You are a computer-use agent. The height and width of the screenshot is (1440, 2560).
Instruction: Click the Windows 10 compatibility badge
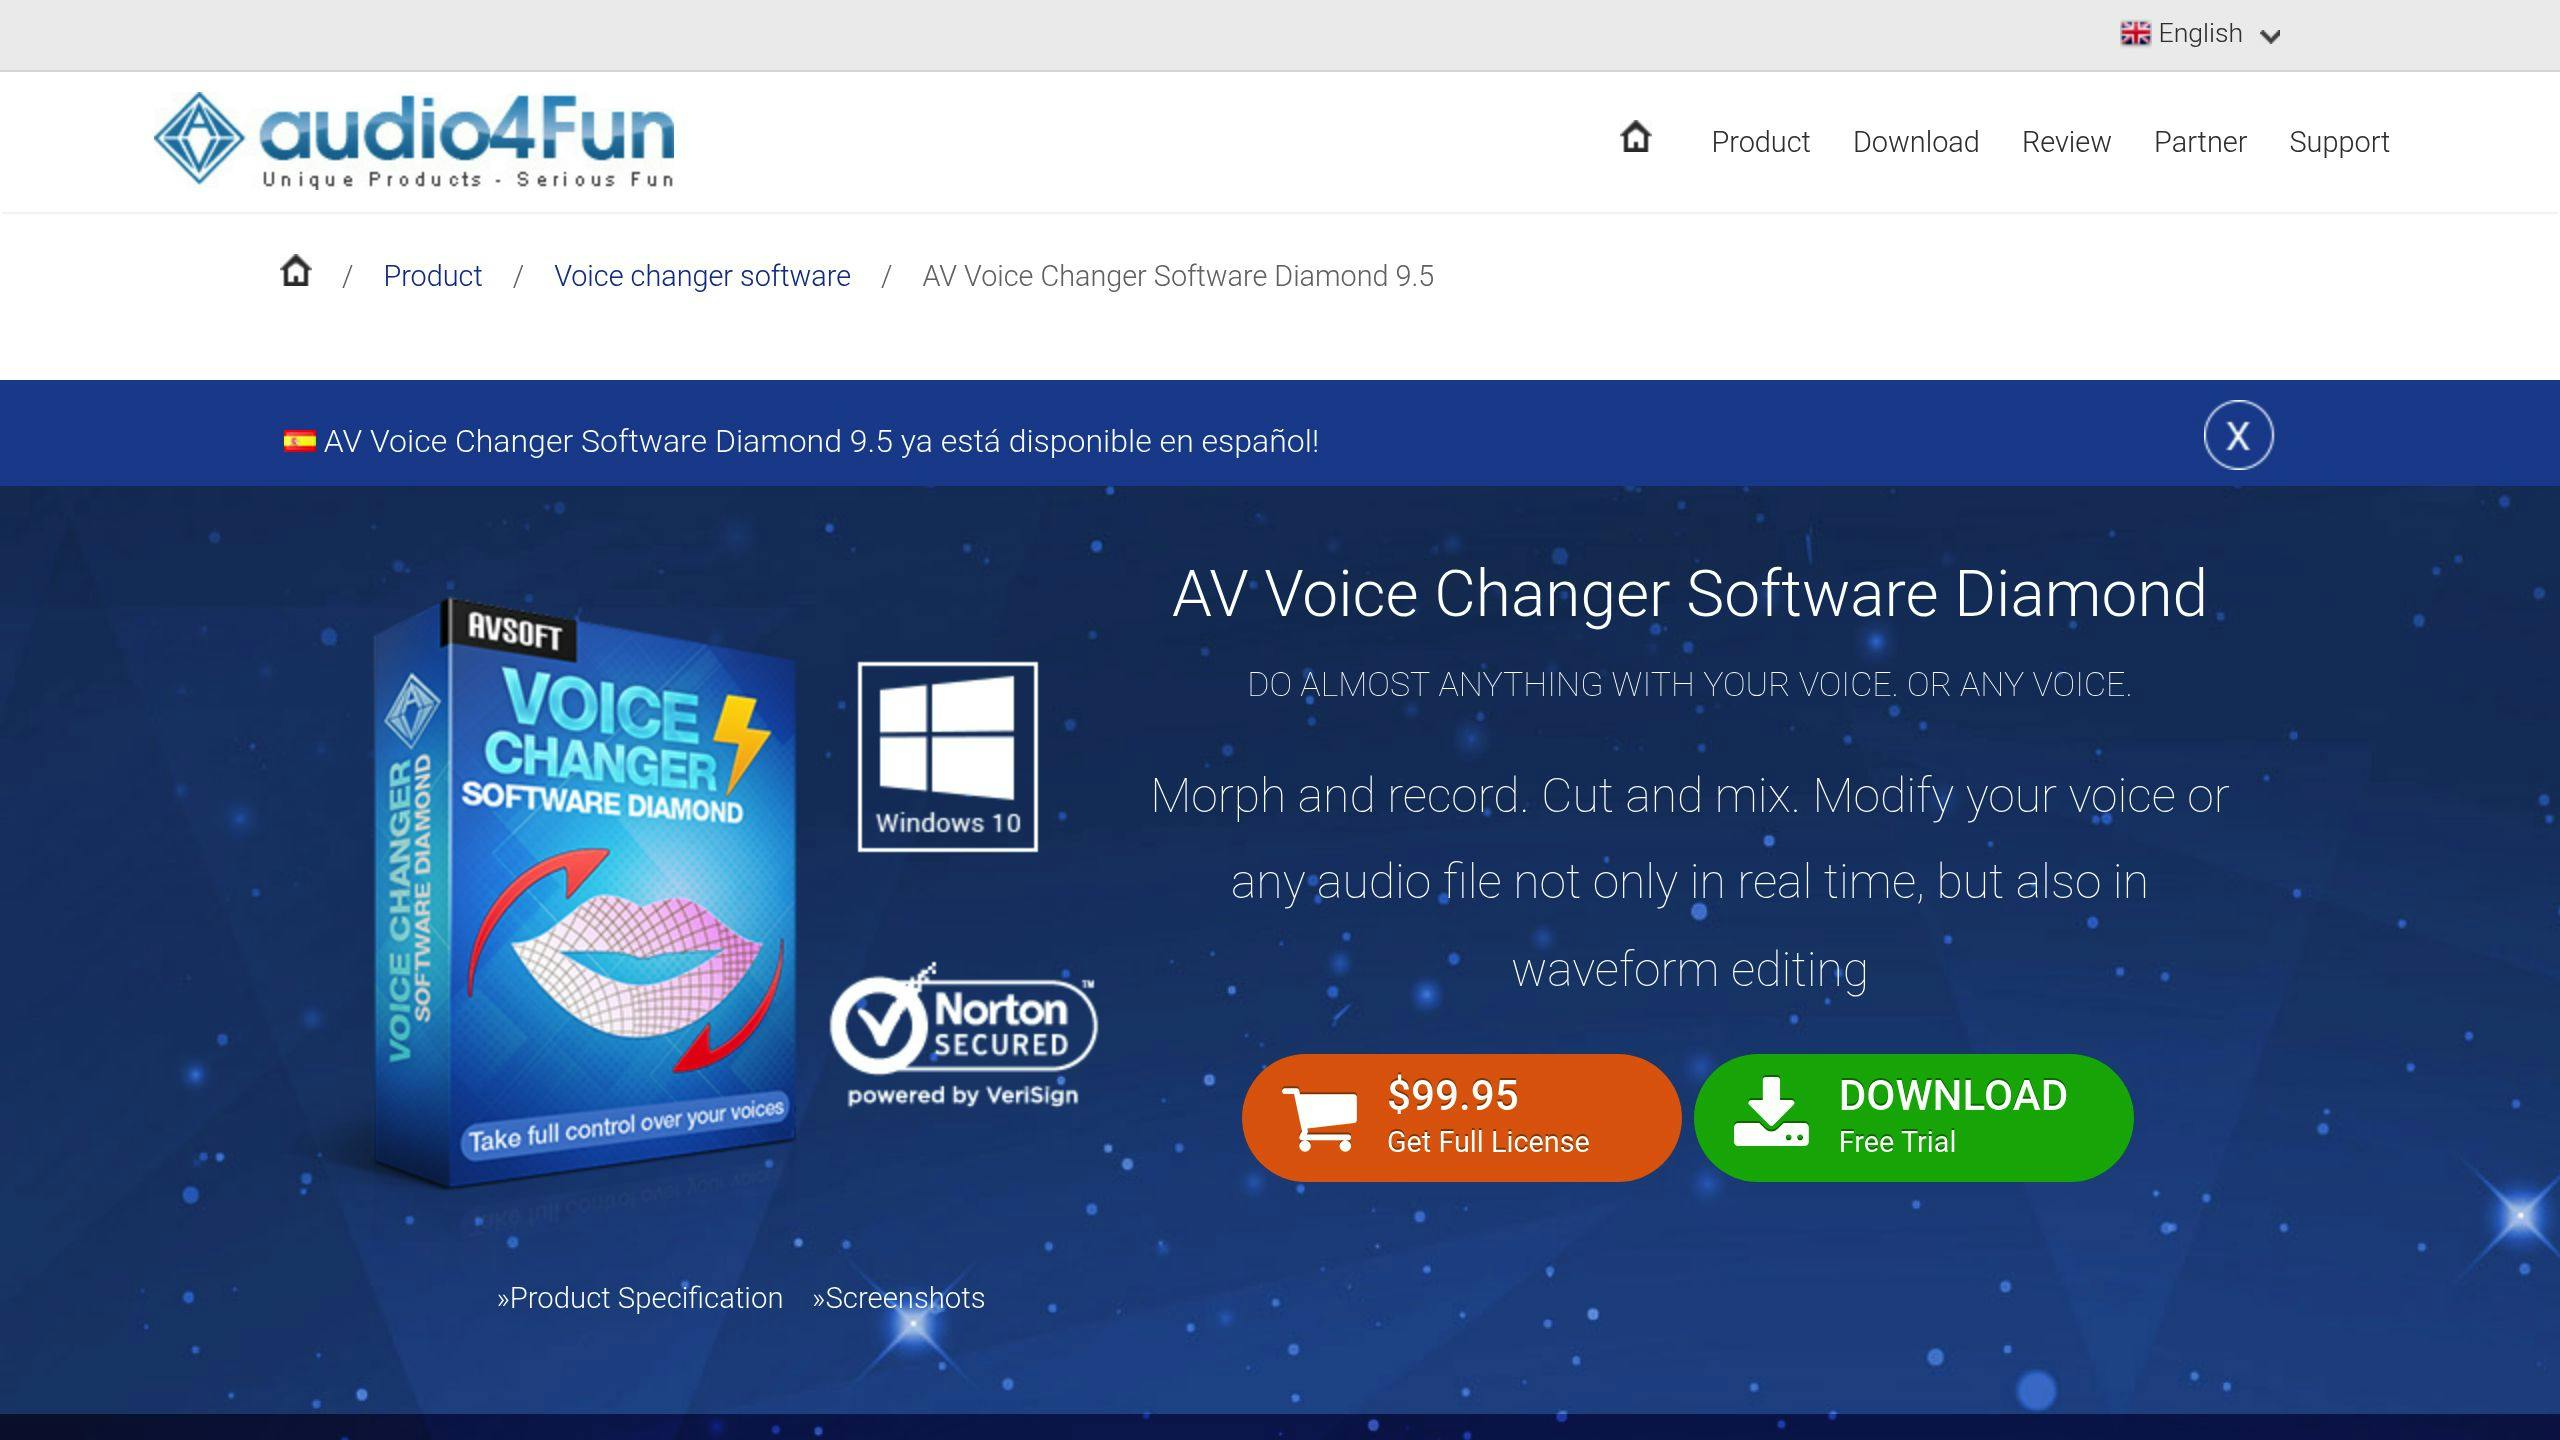(x=947, y=757)
